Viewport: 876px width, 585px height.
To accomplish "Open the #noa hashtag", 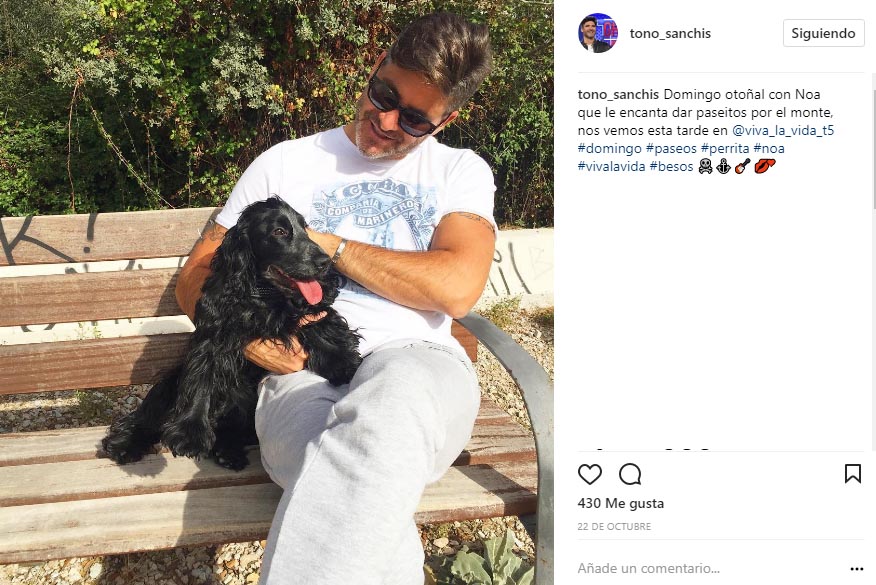I will (x=769, y=148).
